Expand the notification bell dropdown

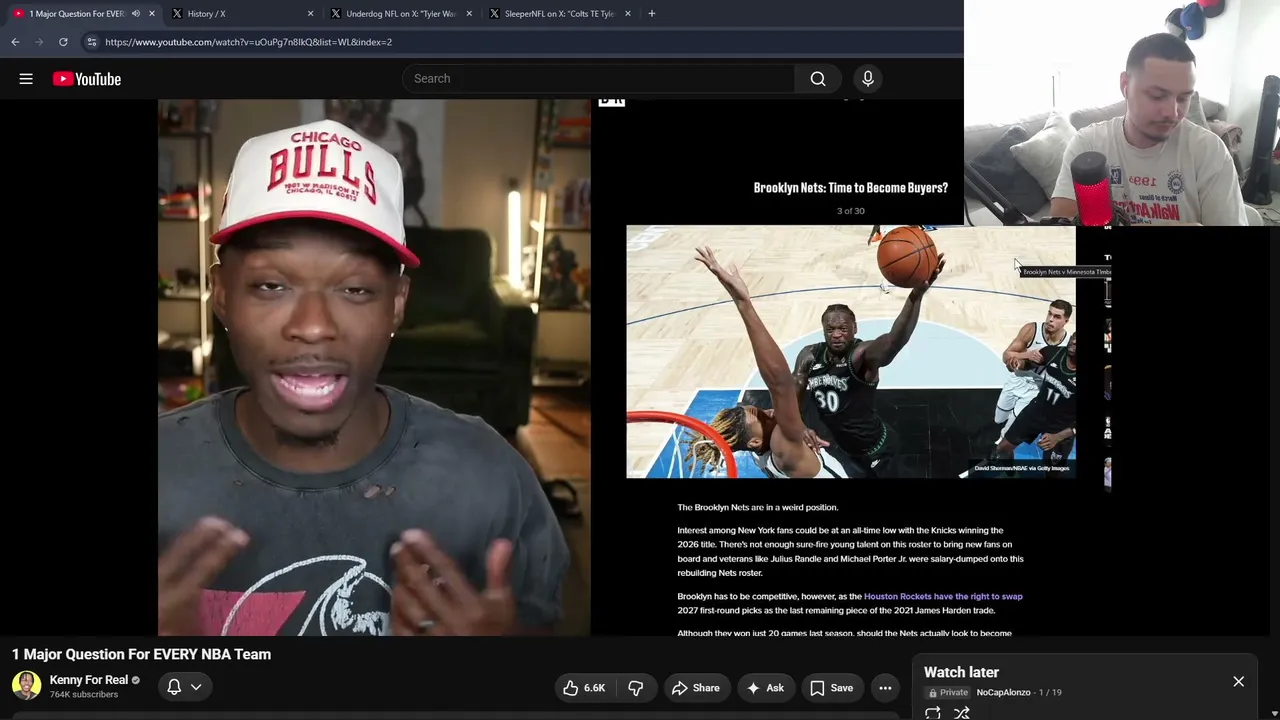[184, 687]
